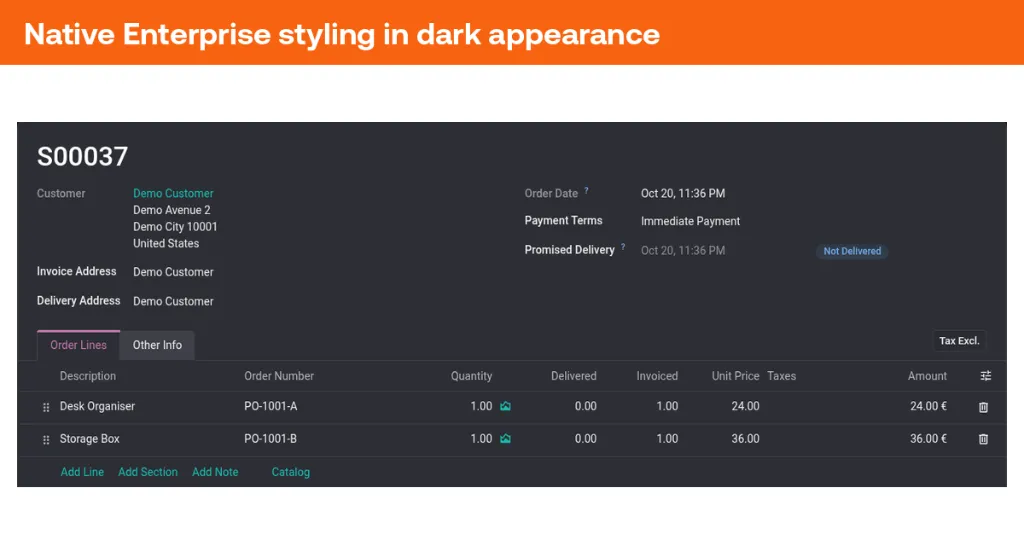Click the Tax Excl. button
1024x546 pixels.
[959, 341]
